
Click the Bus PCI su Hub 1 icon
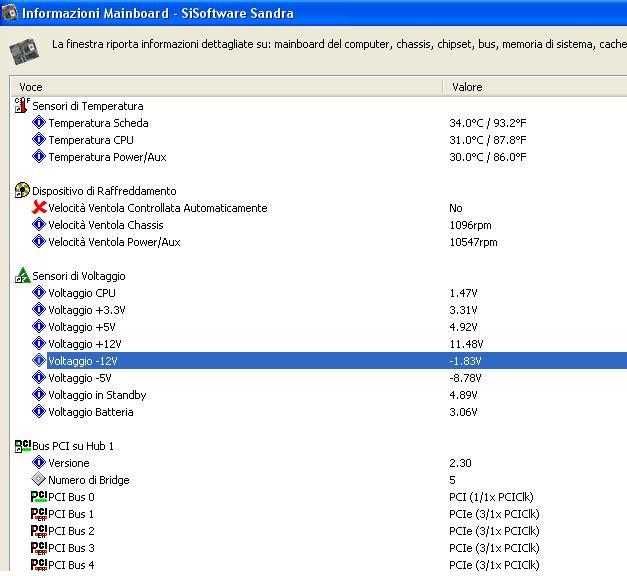tap(23, 446)
